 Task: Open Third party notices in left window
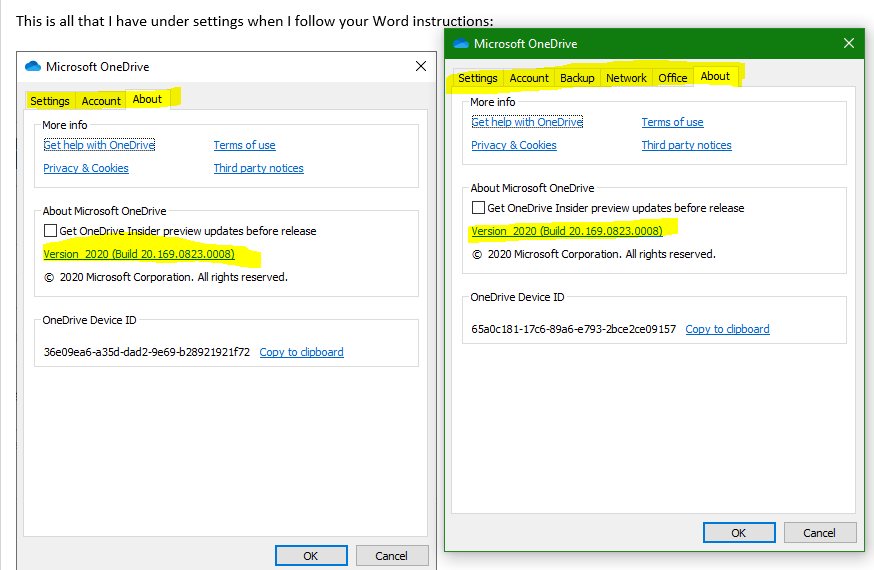coord(259,168)
